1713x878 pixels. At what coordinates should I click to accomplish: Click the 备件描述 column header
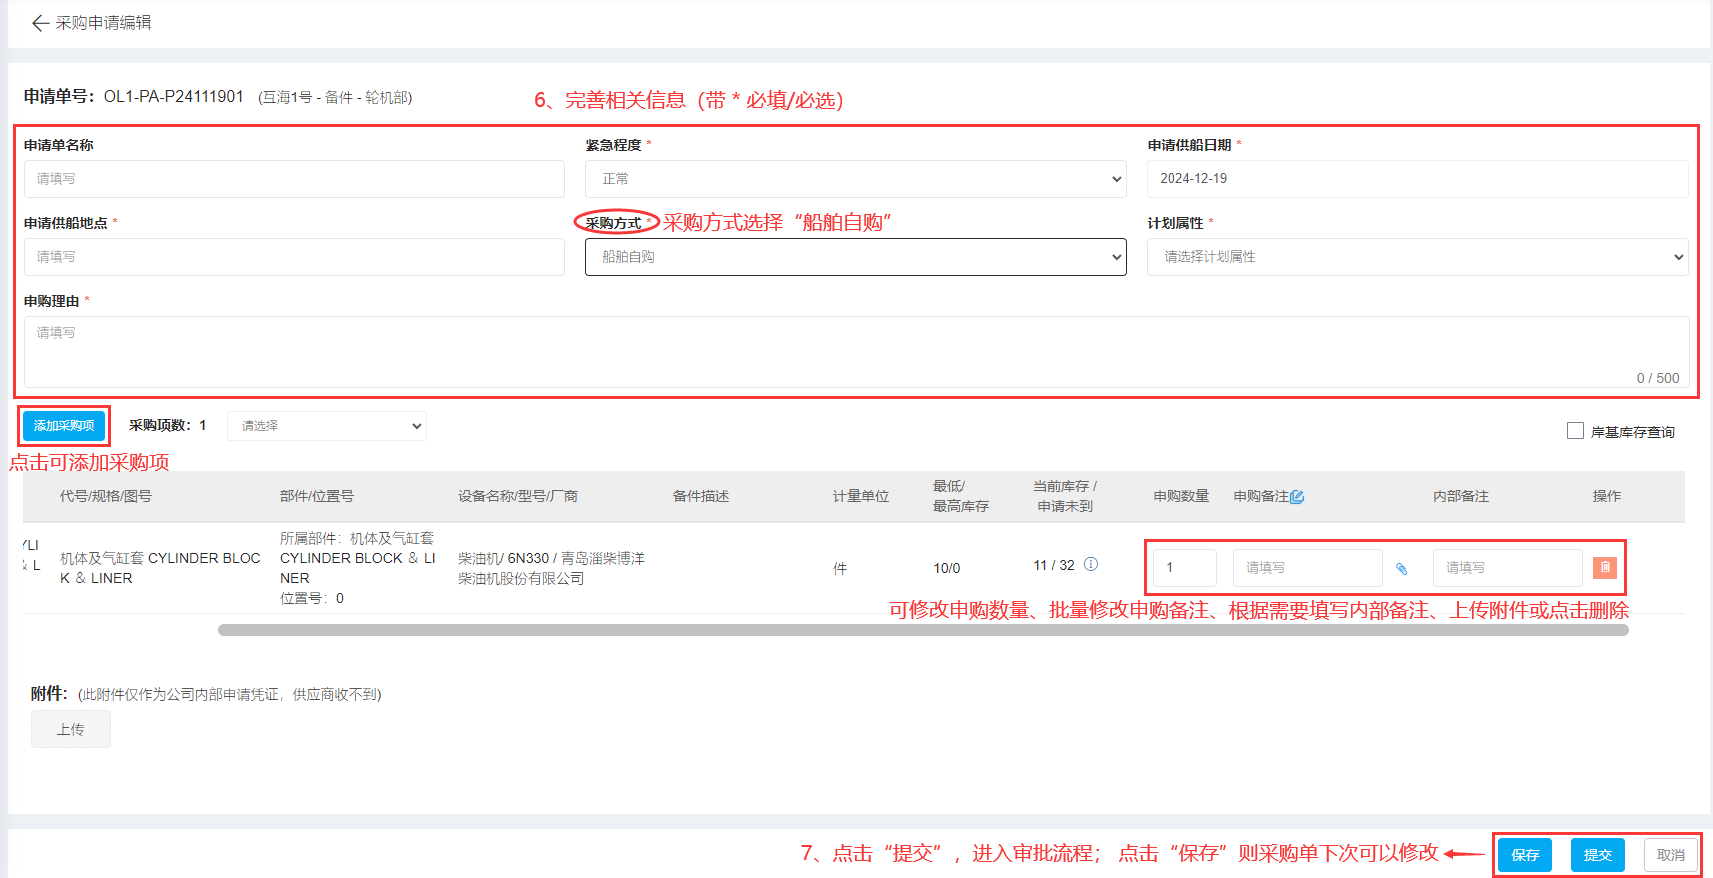coord(701,496)
